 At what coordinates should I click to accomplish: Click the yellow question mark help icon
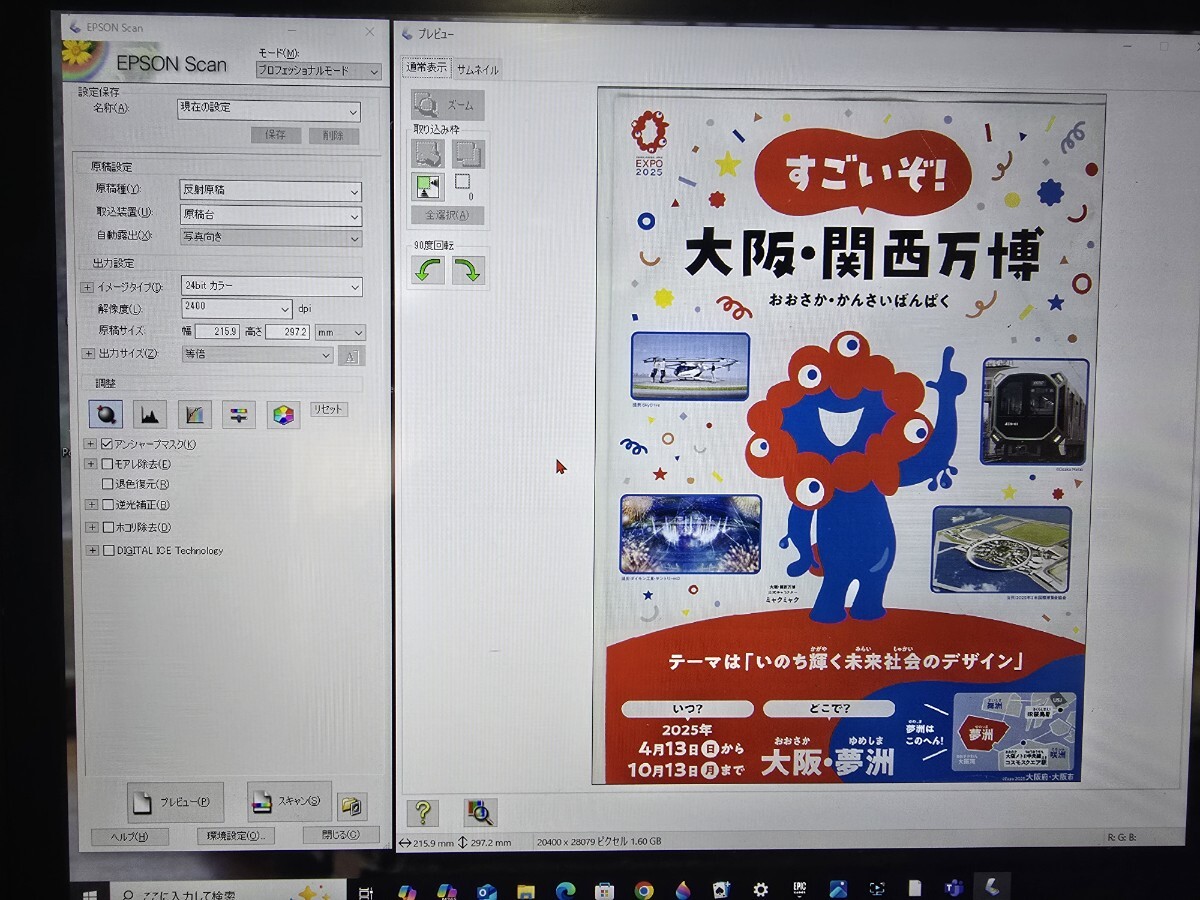pyautogui.click(x=423, y=812)
